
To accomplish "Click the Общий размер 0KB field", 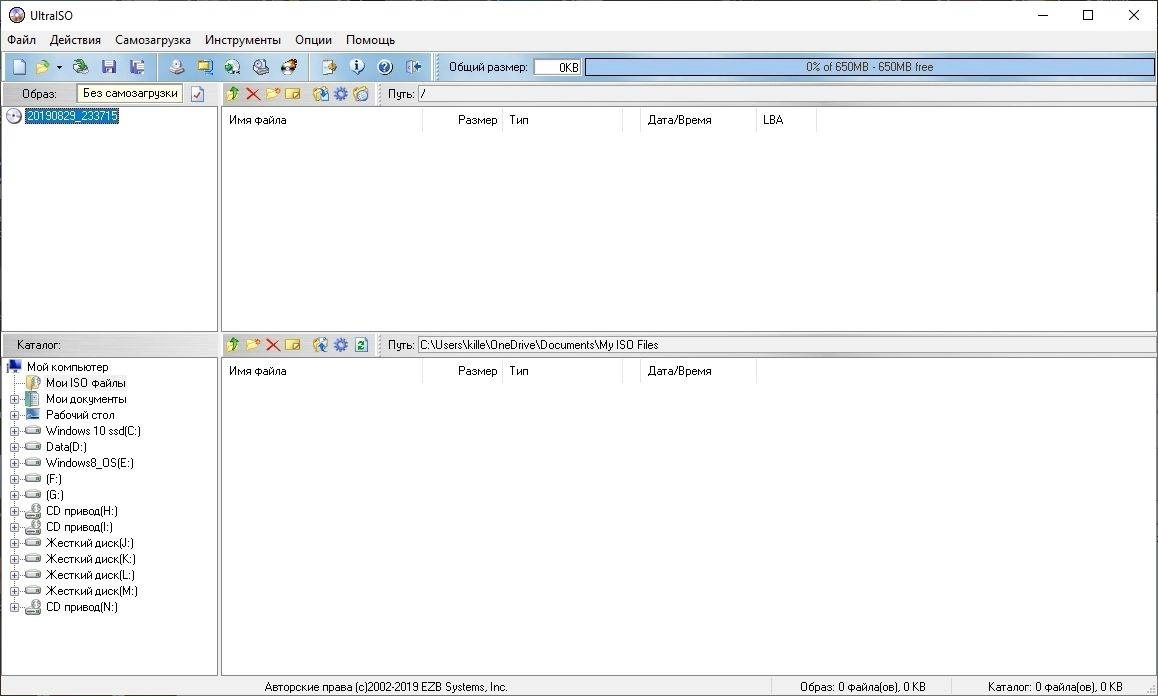I will [x=557, y=67].
